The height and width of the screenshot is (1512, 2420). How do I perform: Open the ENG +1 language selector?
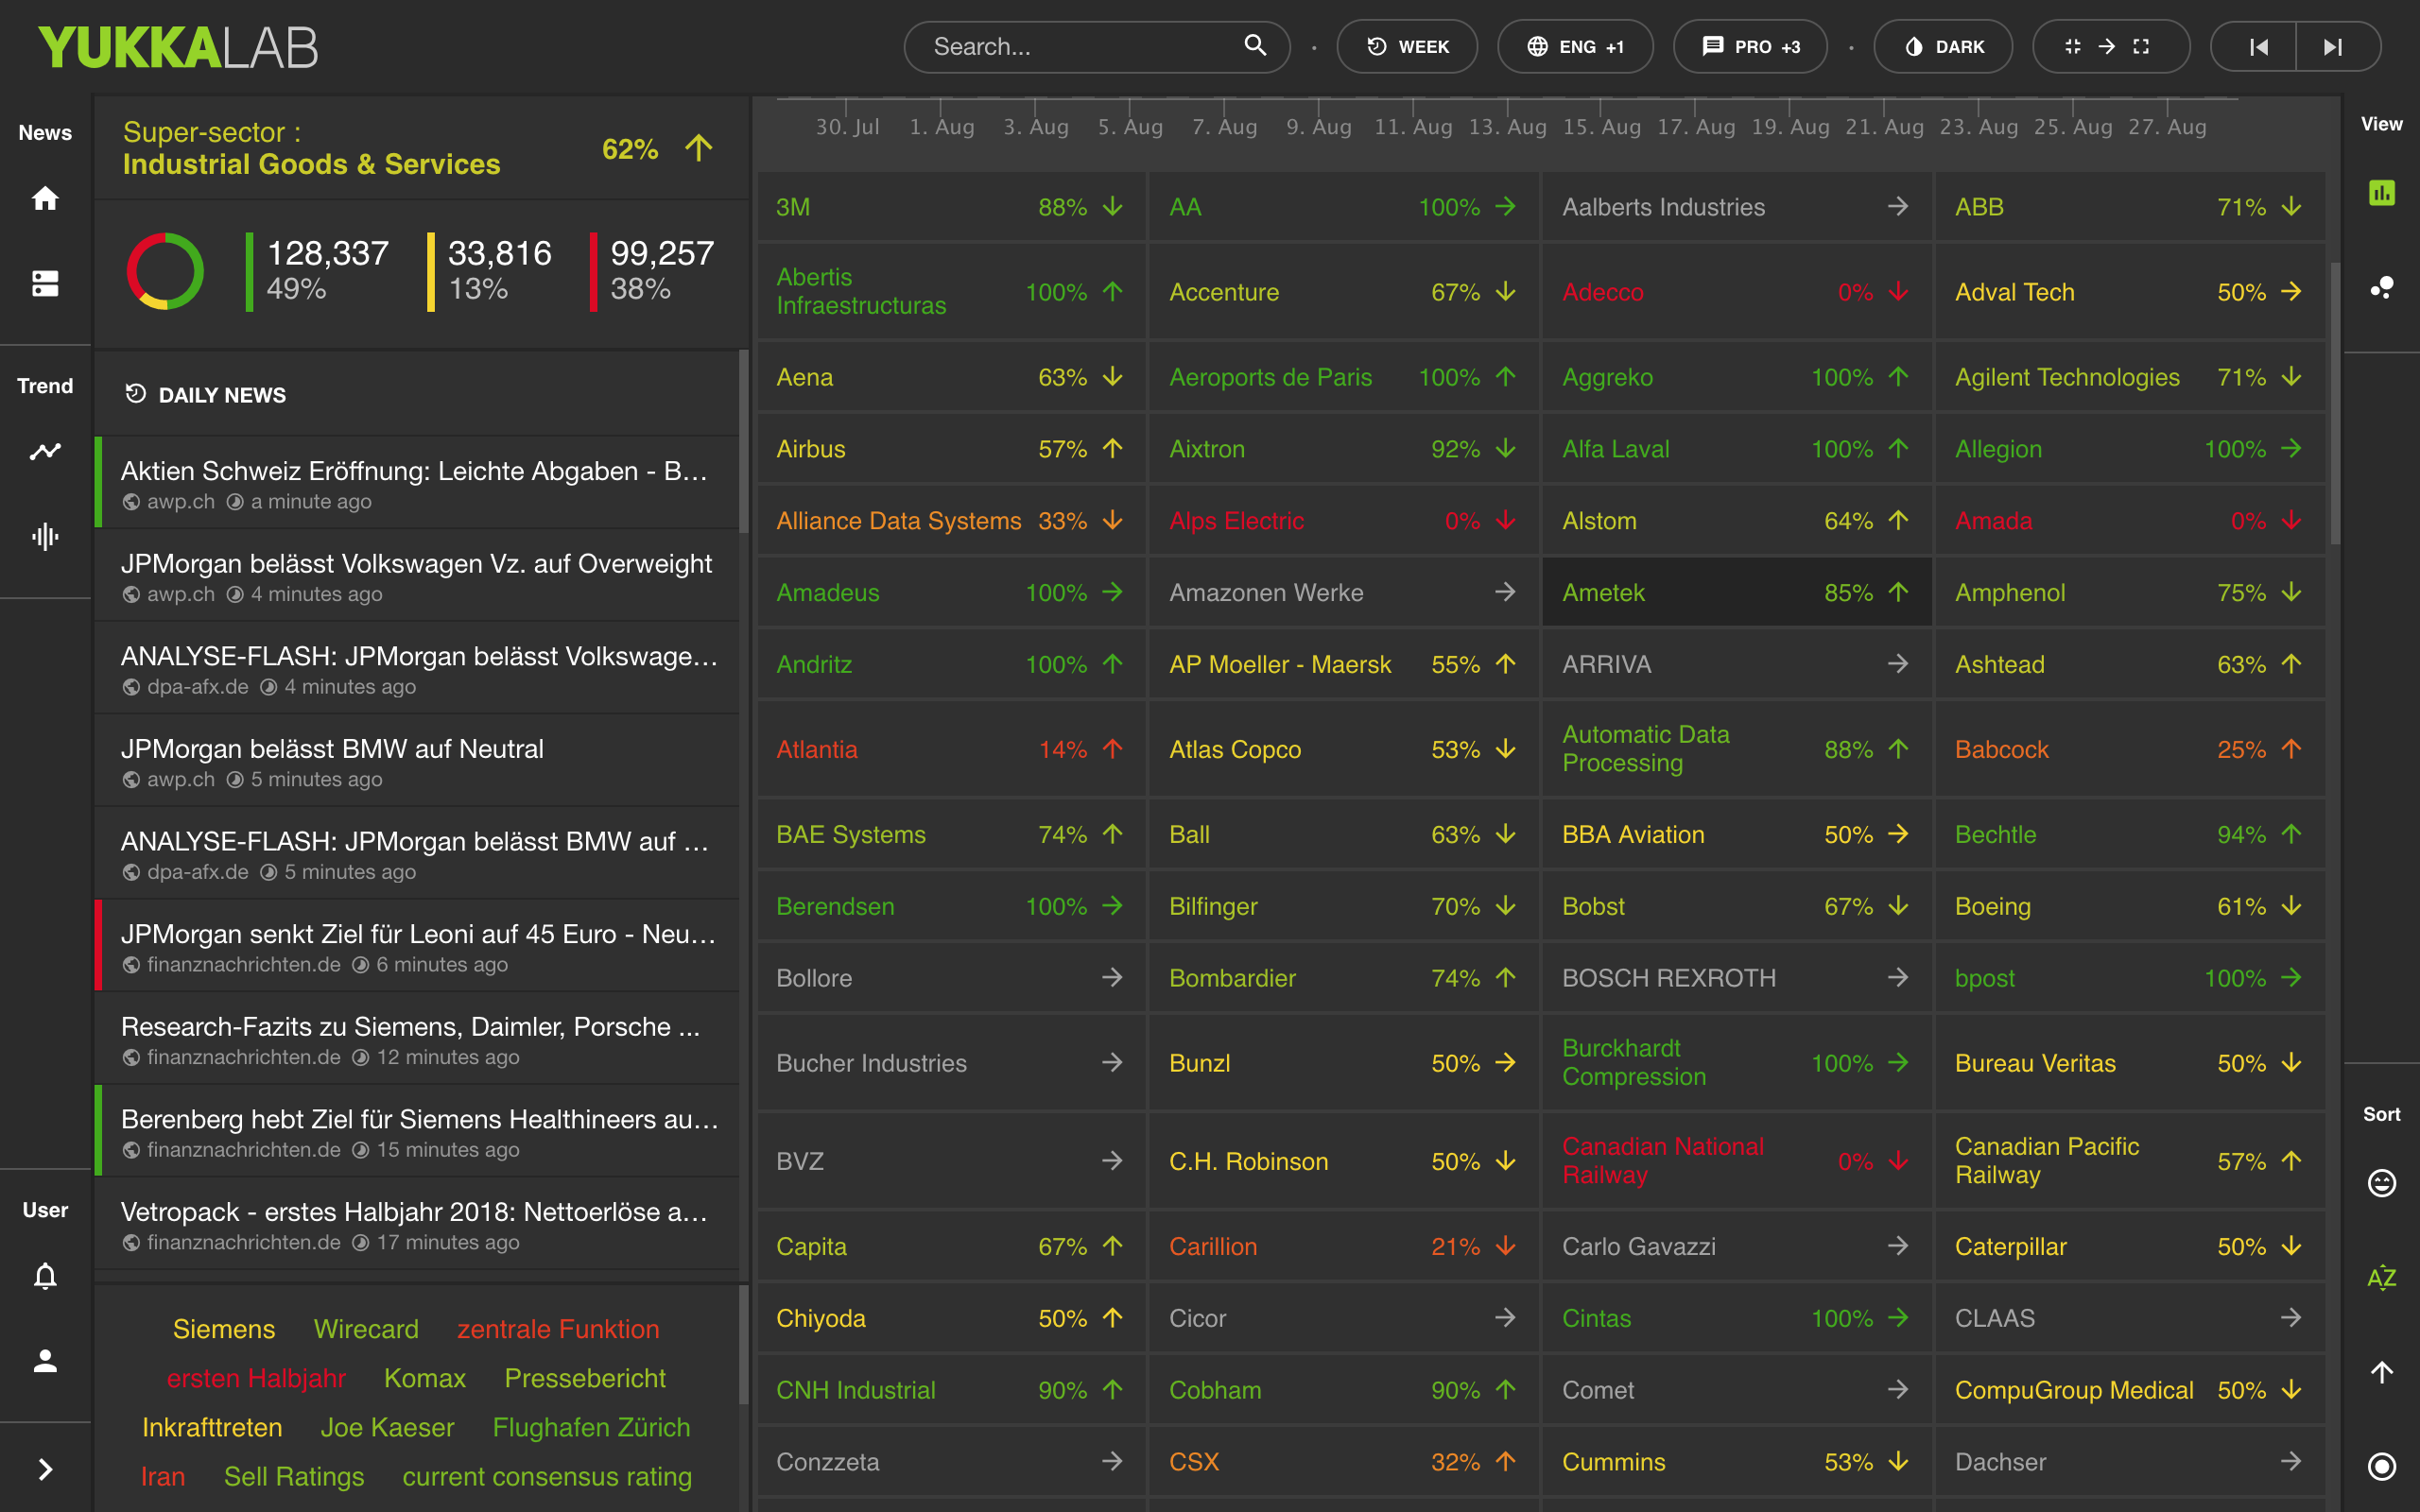(x=1575, y=46)
